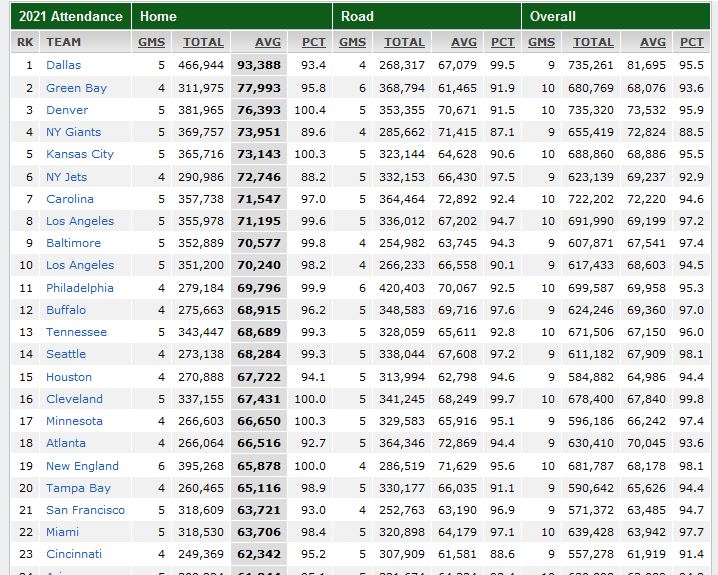Screen dimensions: 718x575
Task: Open the Kansas City team link
Action: pos(80,154)
